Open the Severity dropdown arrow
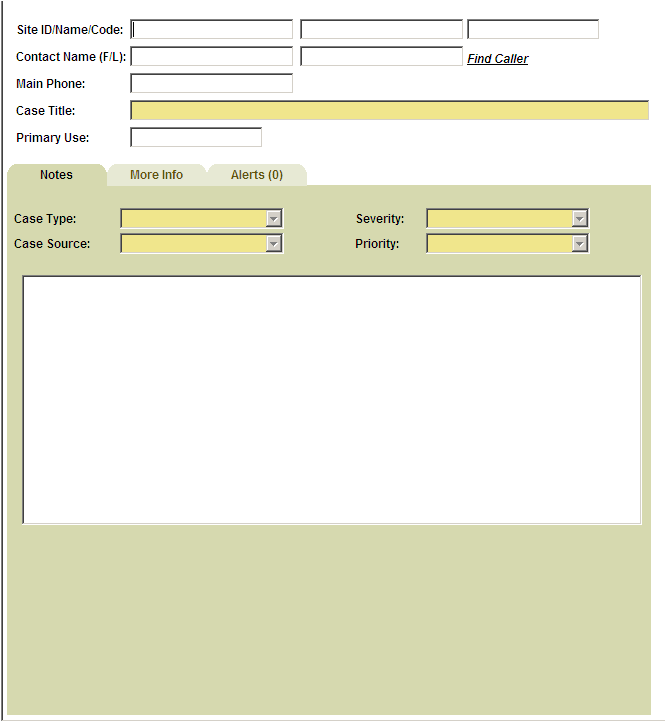 coord(579,219)
